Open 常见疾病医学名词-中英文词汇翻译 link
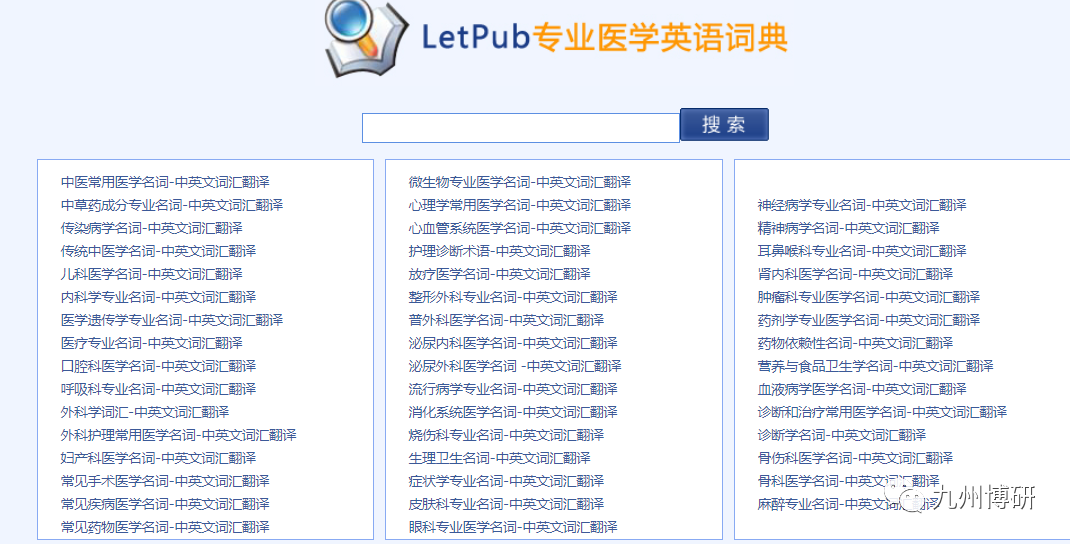Image resolution: width=1070 pixels, height=544 pixels. (165, 504)
